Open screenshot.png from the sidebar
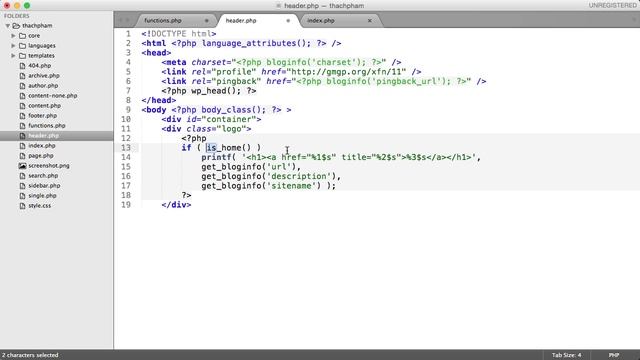This screenshot has width=640, height=360. pos(49,166)
